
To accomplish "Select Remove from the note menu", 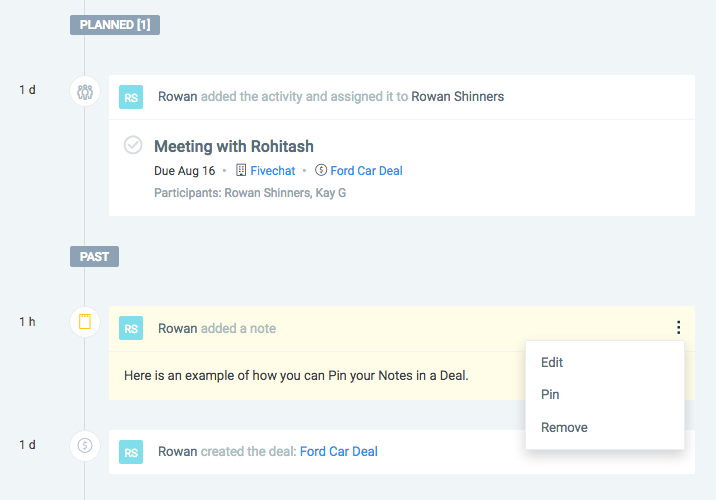I will point(564,427).
